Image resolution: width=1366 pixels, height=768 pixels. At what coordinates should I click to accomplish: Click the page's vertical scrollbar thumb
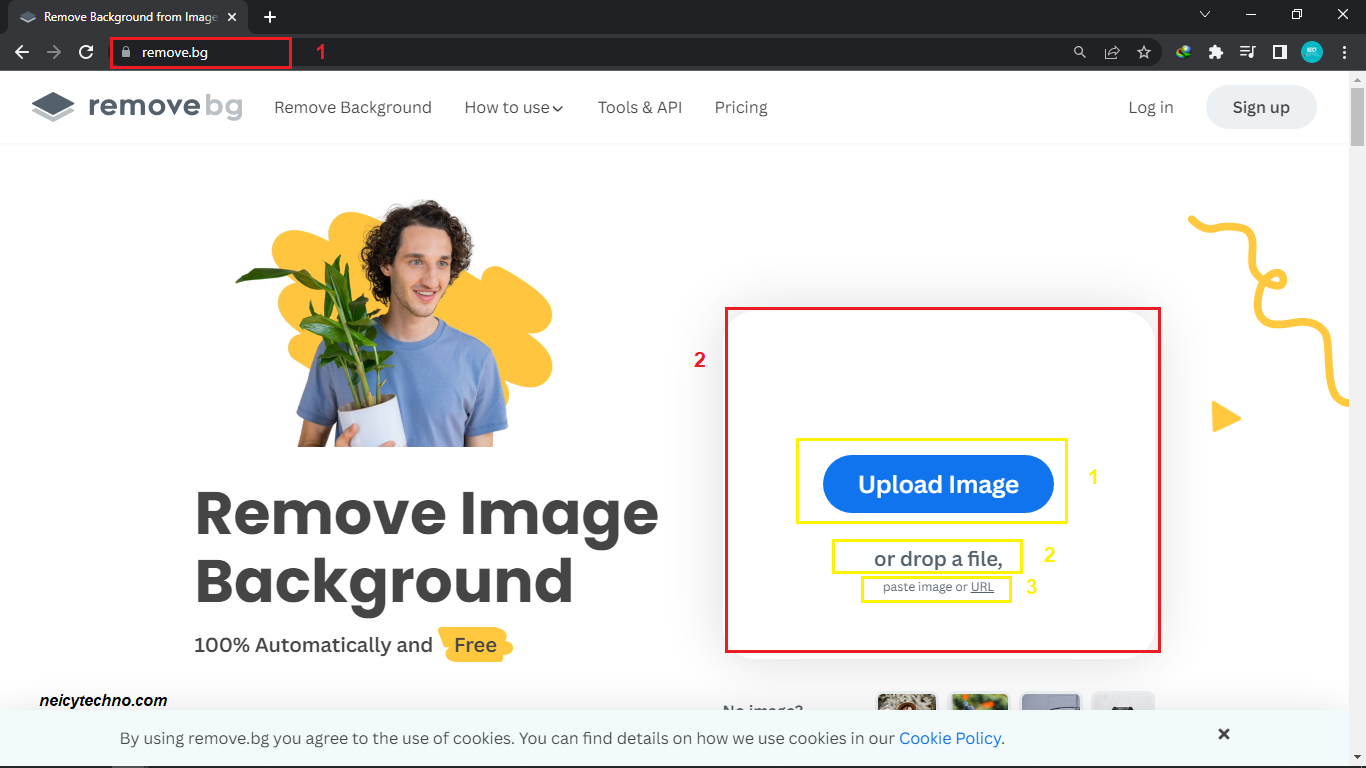pos(1357,117)
